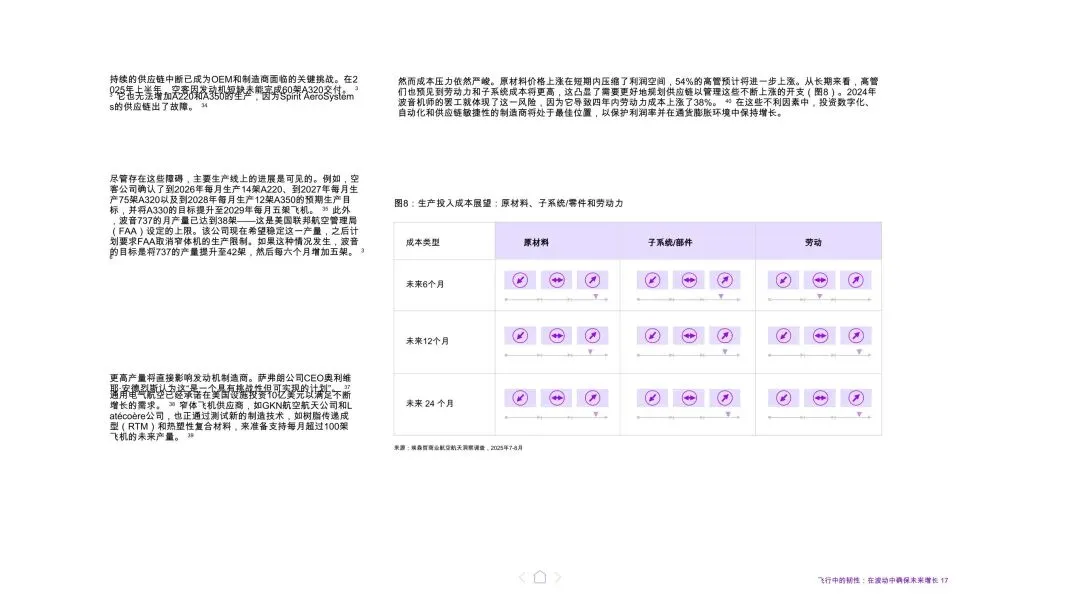Click decrease arrow icon for 子系统/部件, 未来6个月
Image resolution: width=1080 pixels, height=607 pixels.
[652, 280]
